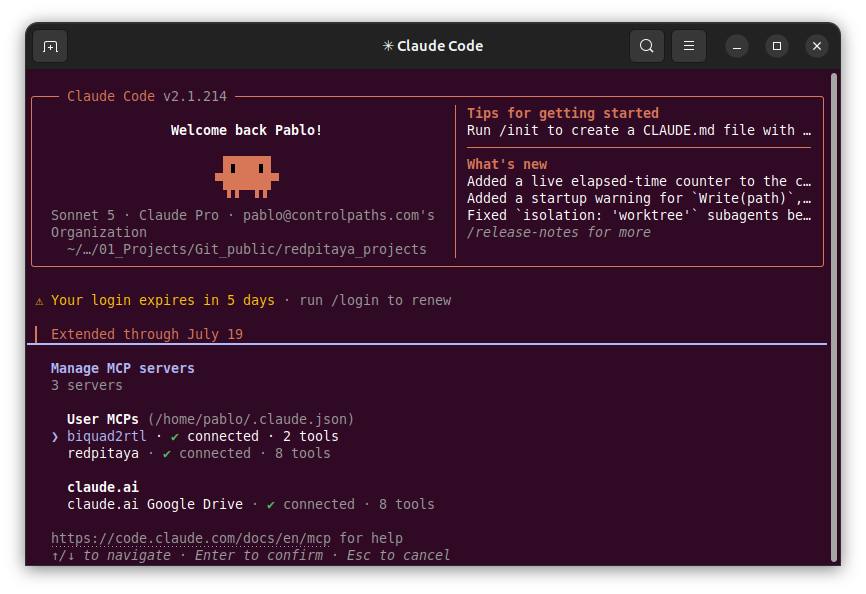Click the "Run /init to create" tip line
This screenshot has height=594, width=866.
pyautogui.click(x=639, y=130)
